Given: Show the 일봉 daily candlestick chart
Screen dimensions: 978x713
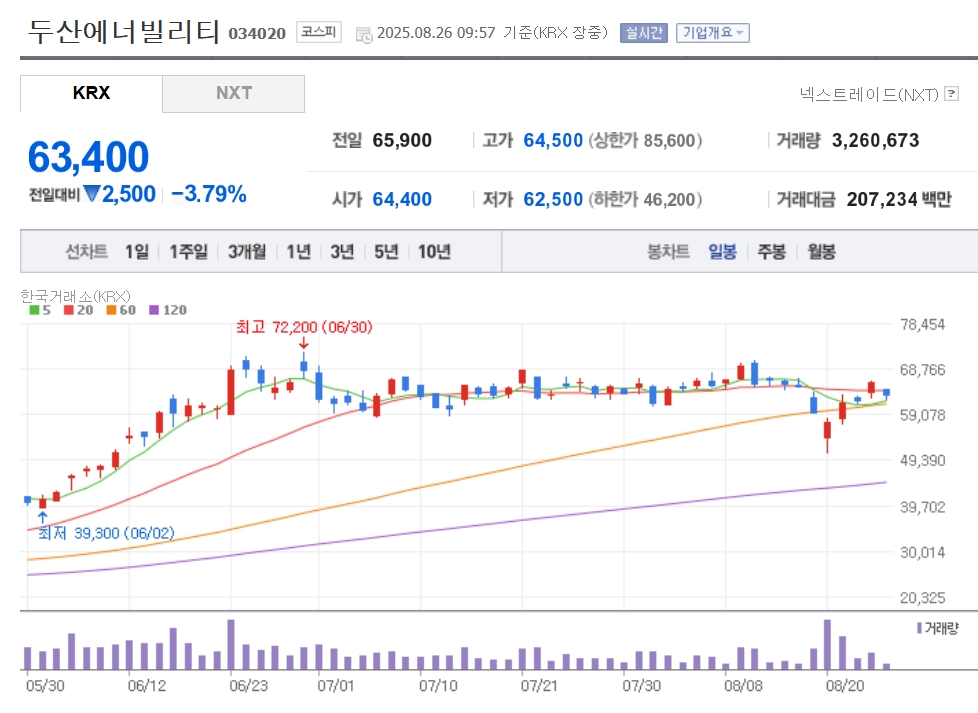Looking at the screenshot, I should click(x=722, y=251).
